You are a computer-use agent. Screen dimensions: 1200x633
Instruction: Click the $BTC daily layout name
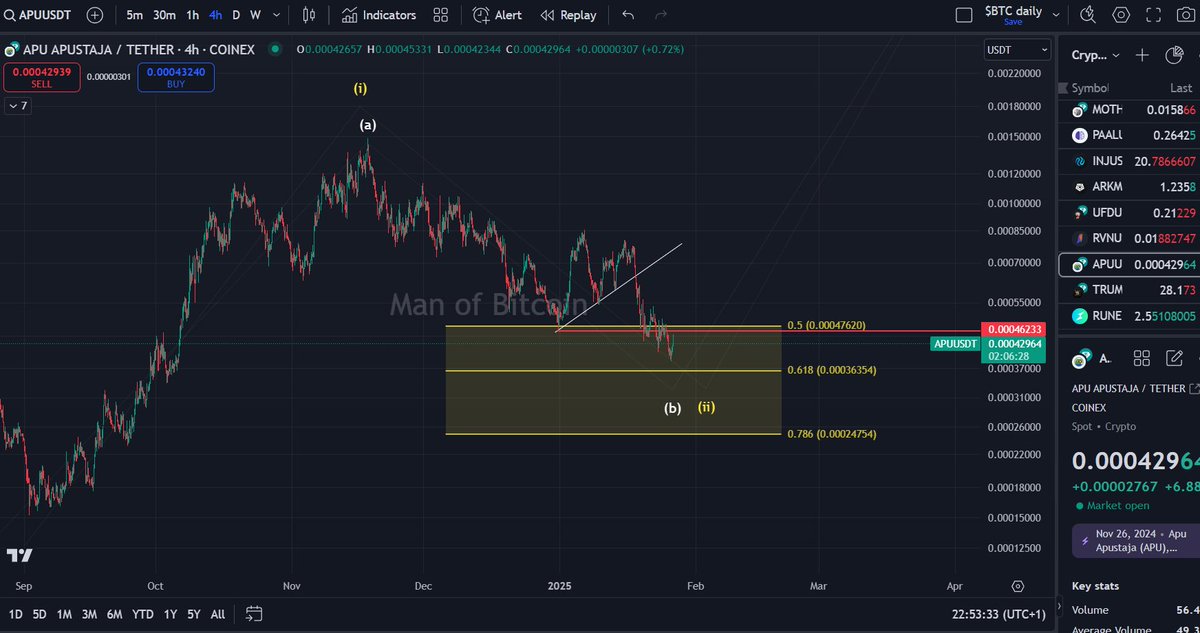coord(1013,12)
